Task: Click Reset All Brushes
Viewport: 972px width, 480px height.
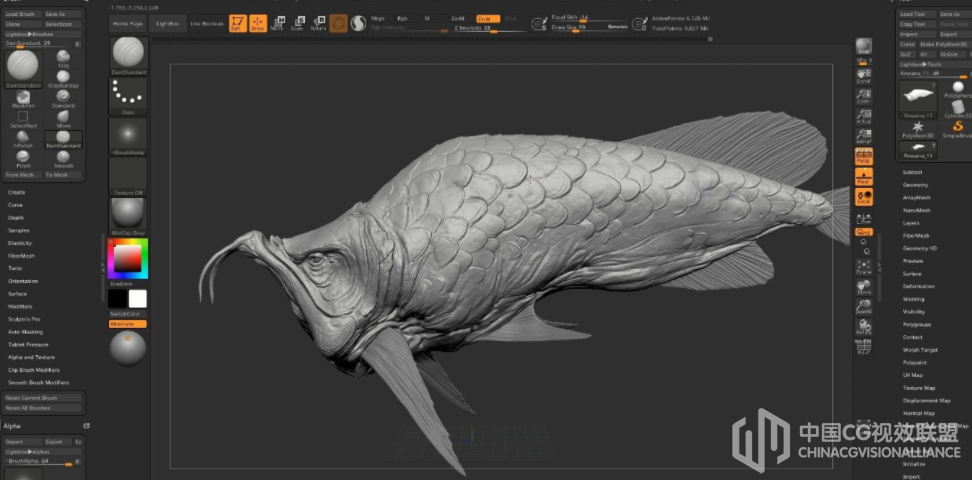Action: [43, 408]
